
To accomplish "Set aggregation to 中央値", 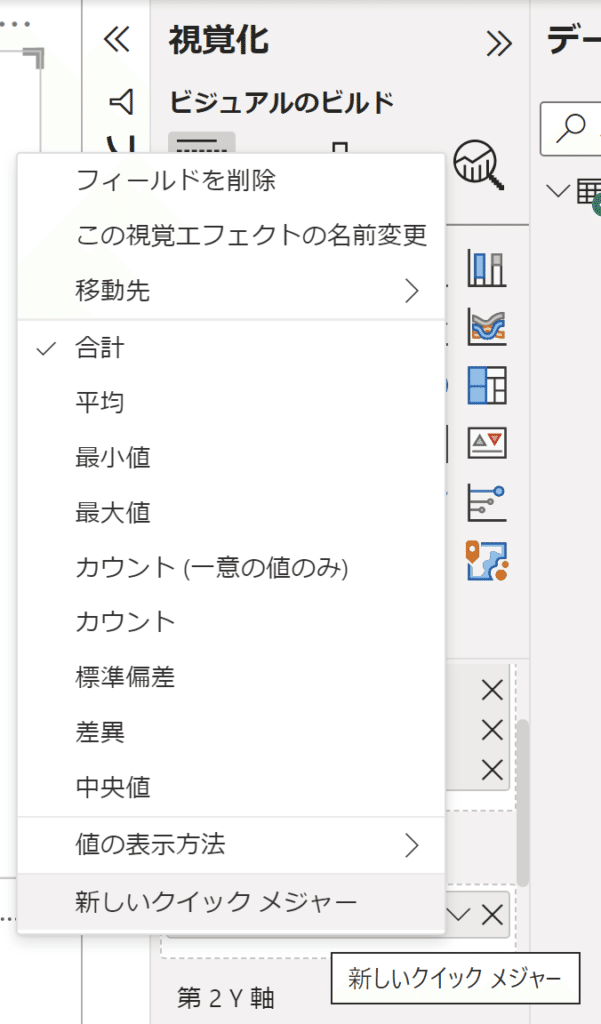I will 113,787.
